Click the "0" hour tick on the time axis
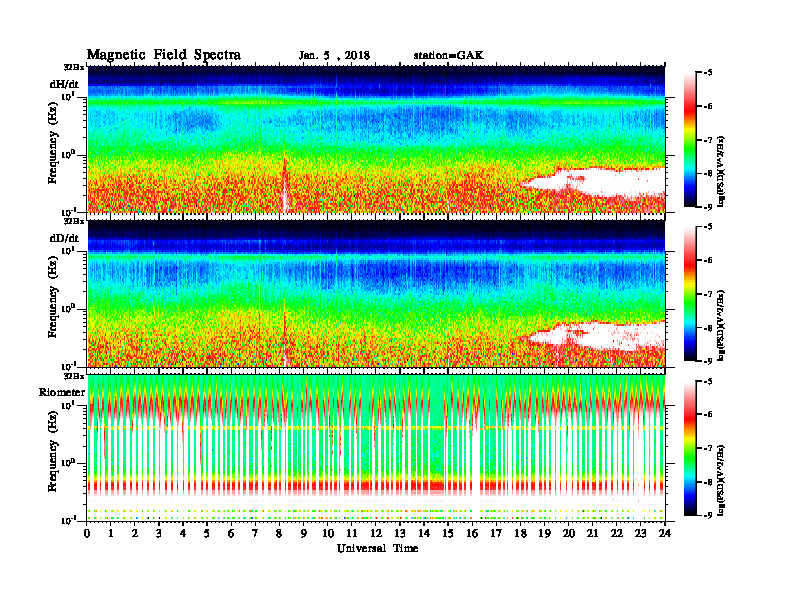792x612 pixels. 87,533
